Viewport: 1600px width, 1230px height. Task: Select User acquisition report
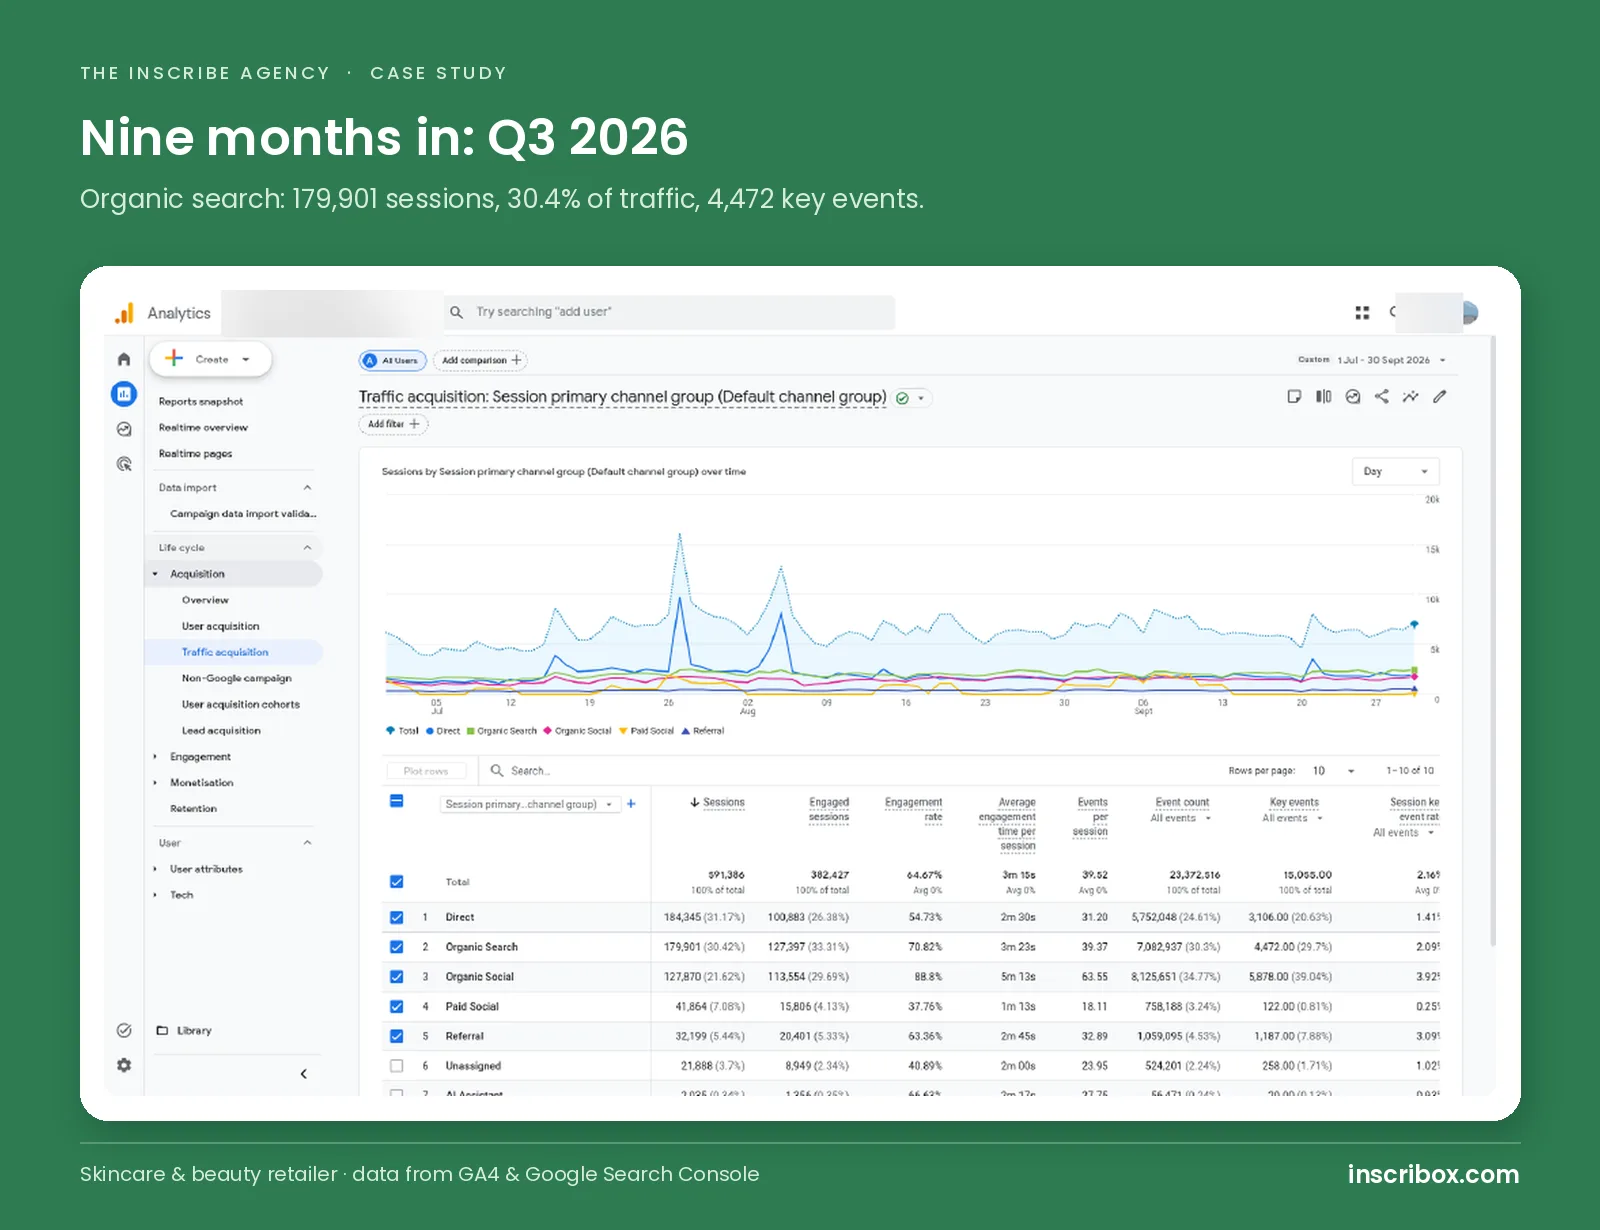(220, 626)
